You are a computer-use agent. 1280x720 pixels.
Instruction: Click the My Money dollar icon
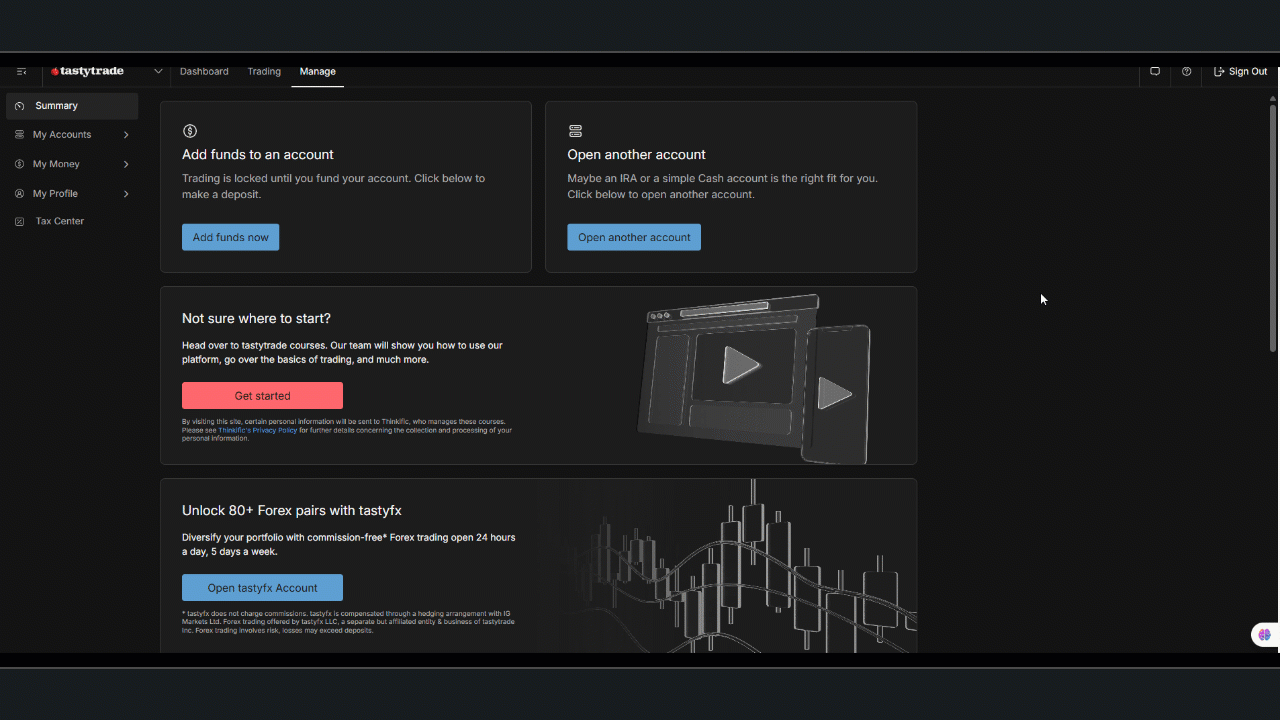[20, 164]
